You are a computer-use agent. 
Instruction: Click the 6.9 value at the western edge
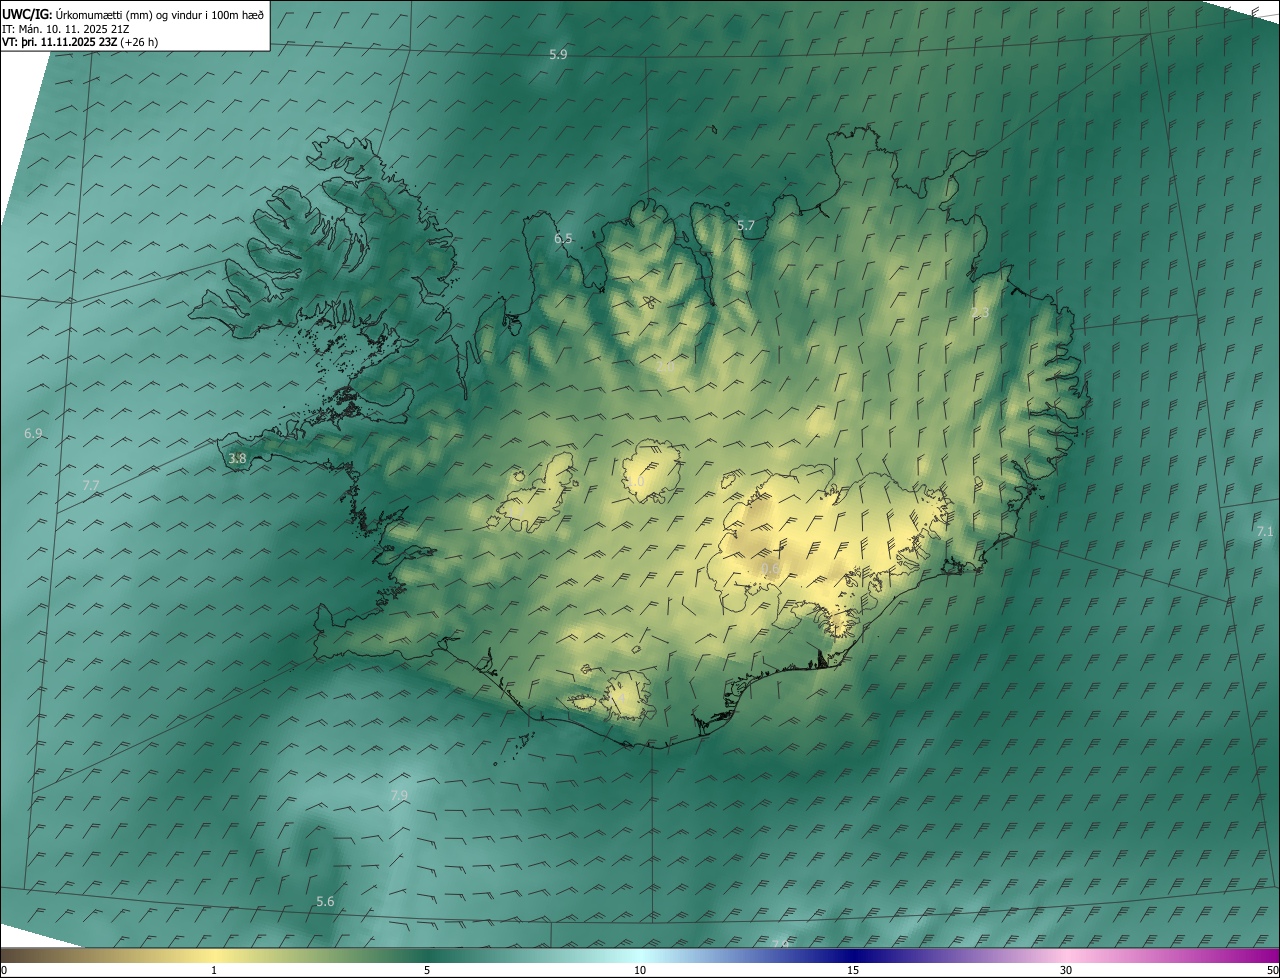coord(33,434)
